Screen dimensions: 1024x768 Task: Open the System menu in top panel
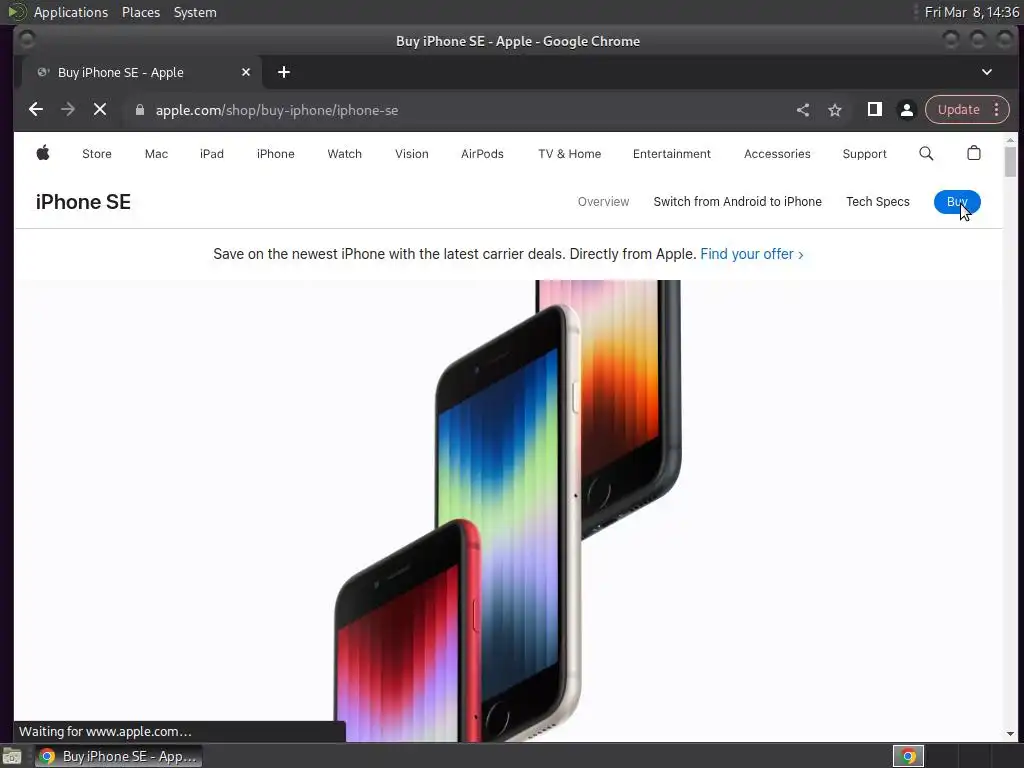tap(195, 12)
